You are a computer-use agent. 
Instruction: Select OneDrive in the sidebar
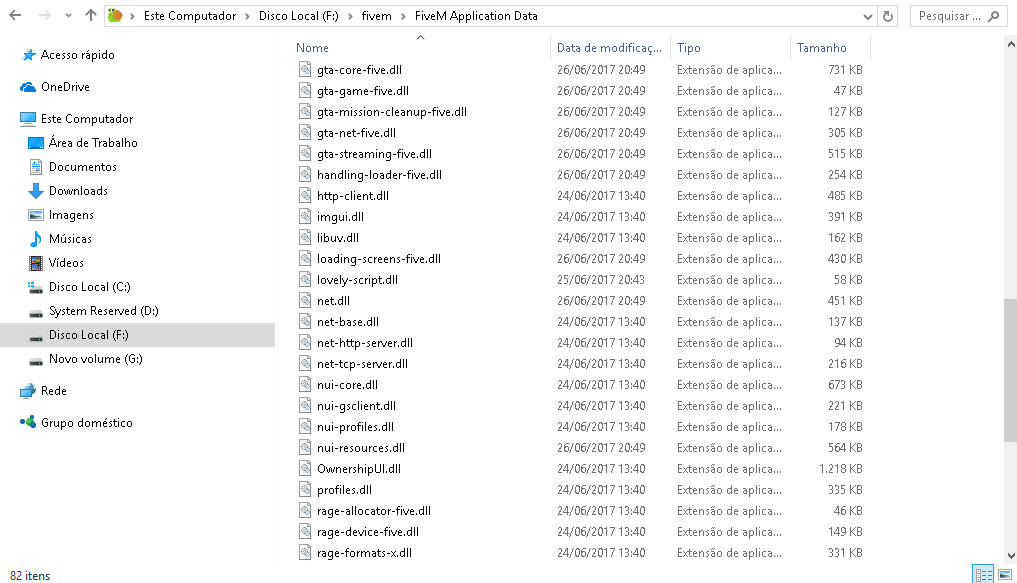coord(65,87)
